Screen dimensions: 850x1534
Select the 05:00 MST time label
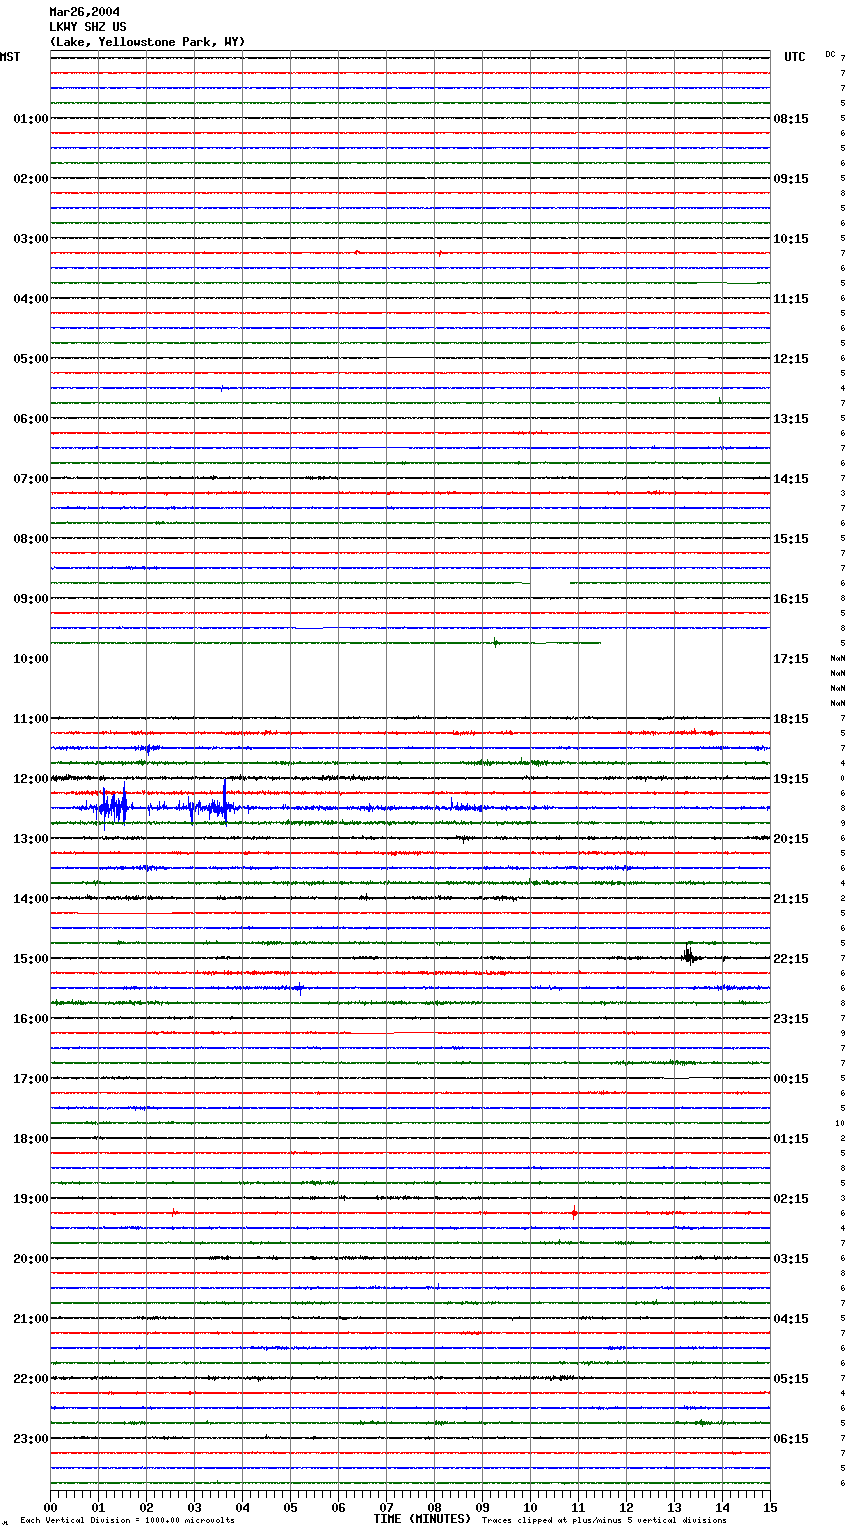tap(31, 359)
